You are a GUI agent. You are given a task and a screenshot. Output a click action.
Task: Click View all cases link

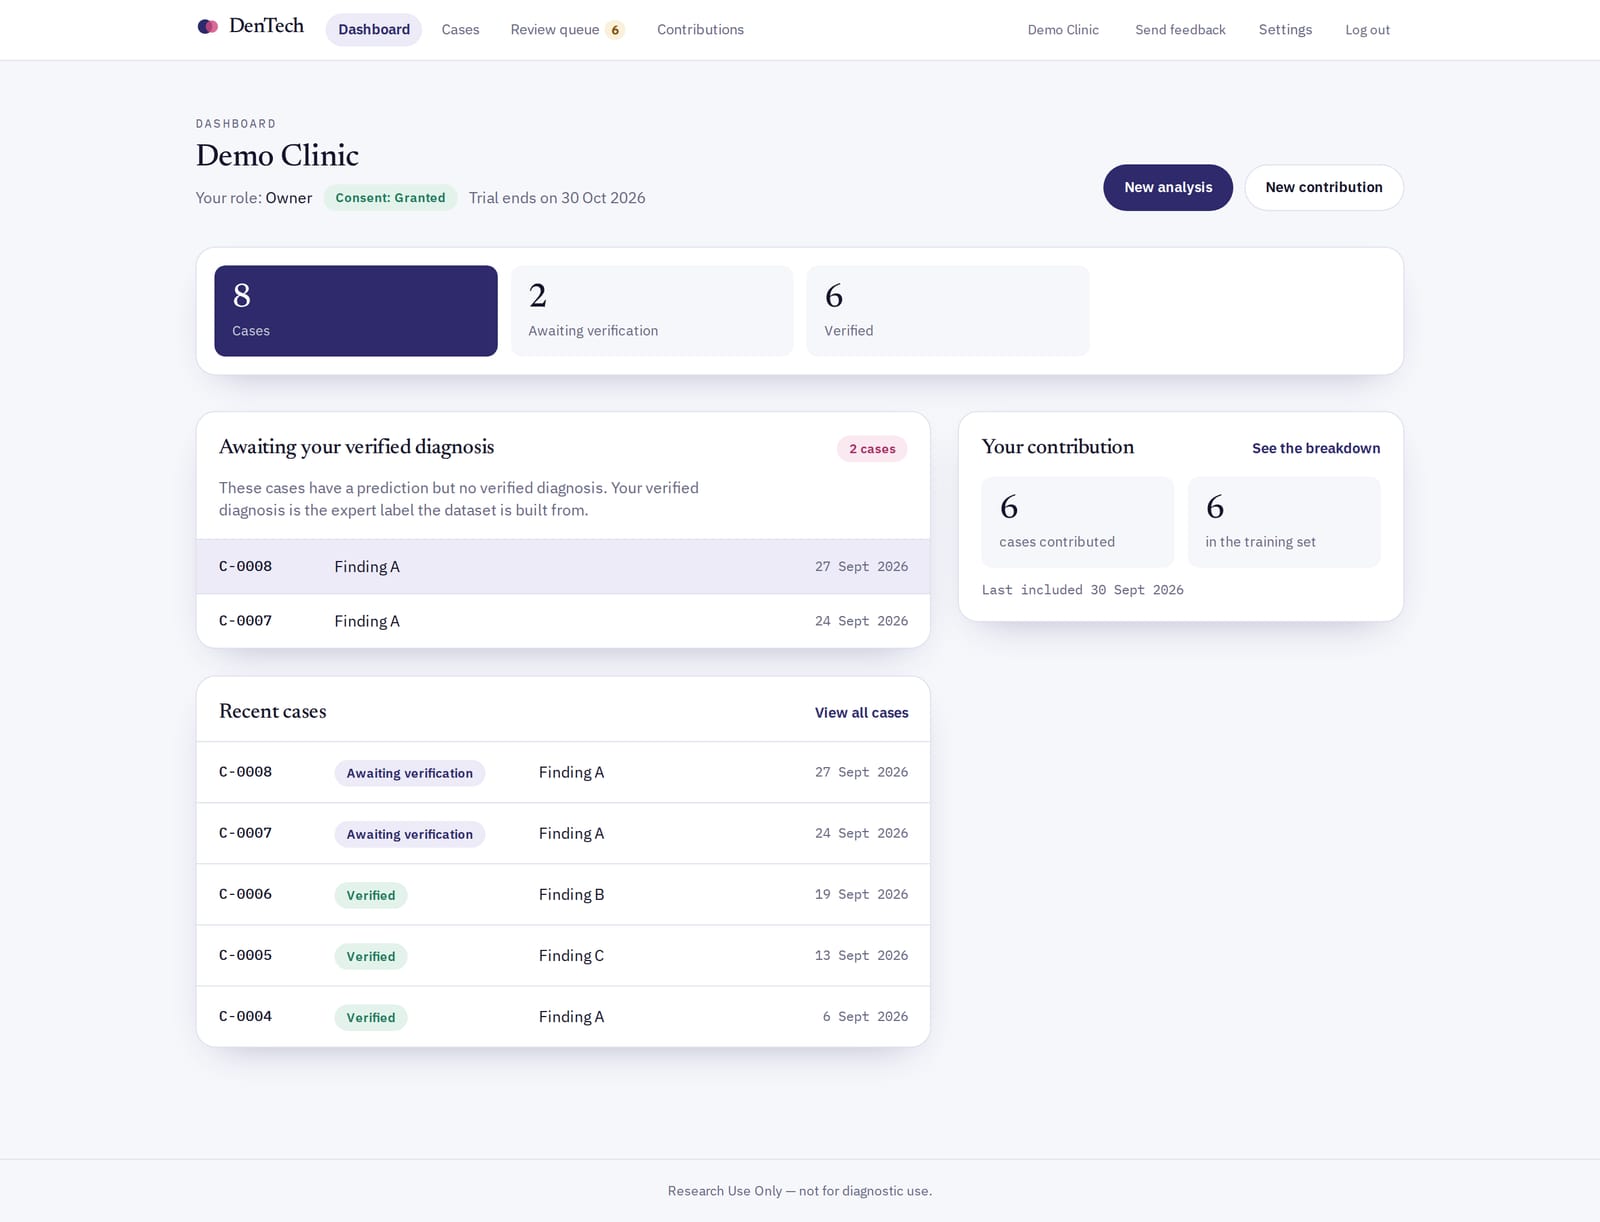point(862,713)
